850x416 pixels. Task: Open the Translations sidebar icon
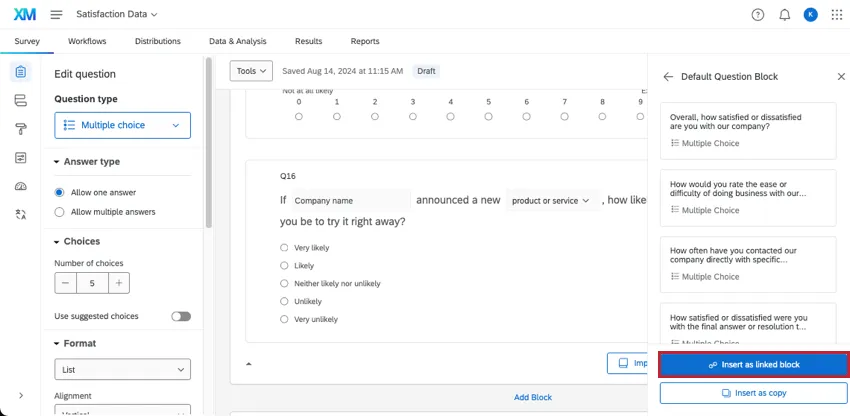point(21,215)
